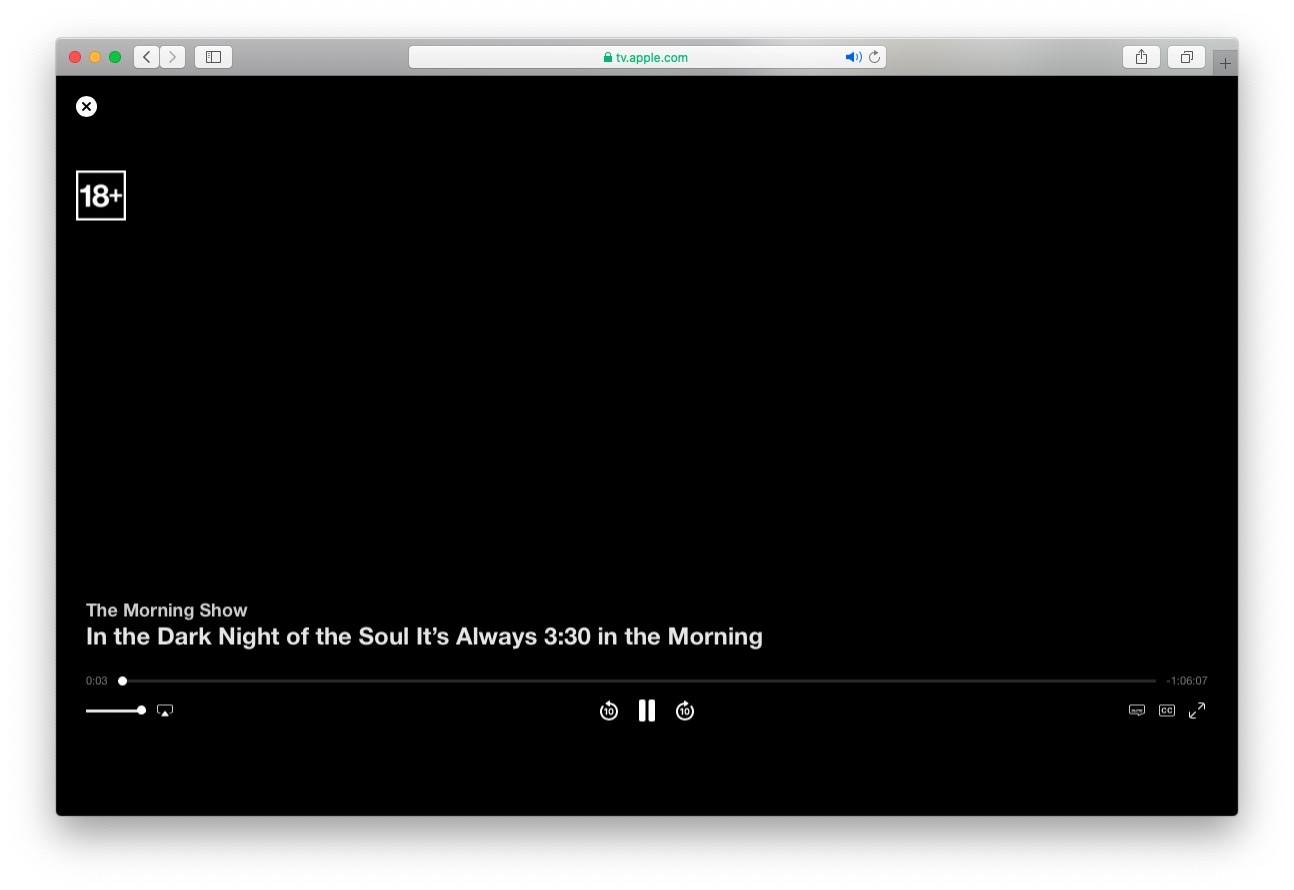Click the remaining time -1:06:07 label
This screenshot has height=890, width=1294.
[x=1187, y=681]
